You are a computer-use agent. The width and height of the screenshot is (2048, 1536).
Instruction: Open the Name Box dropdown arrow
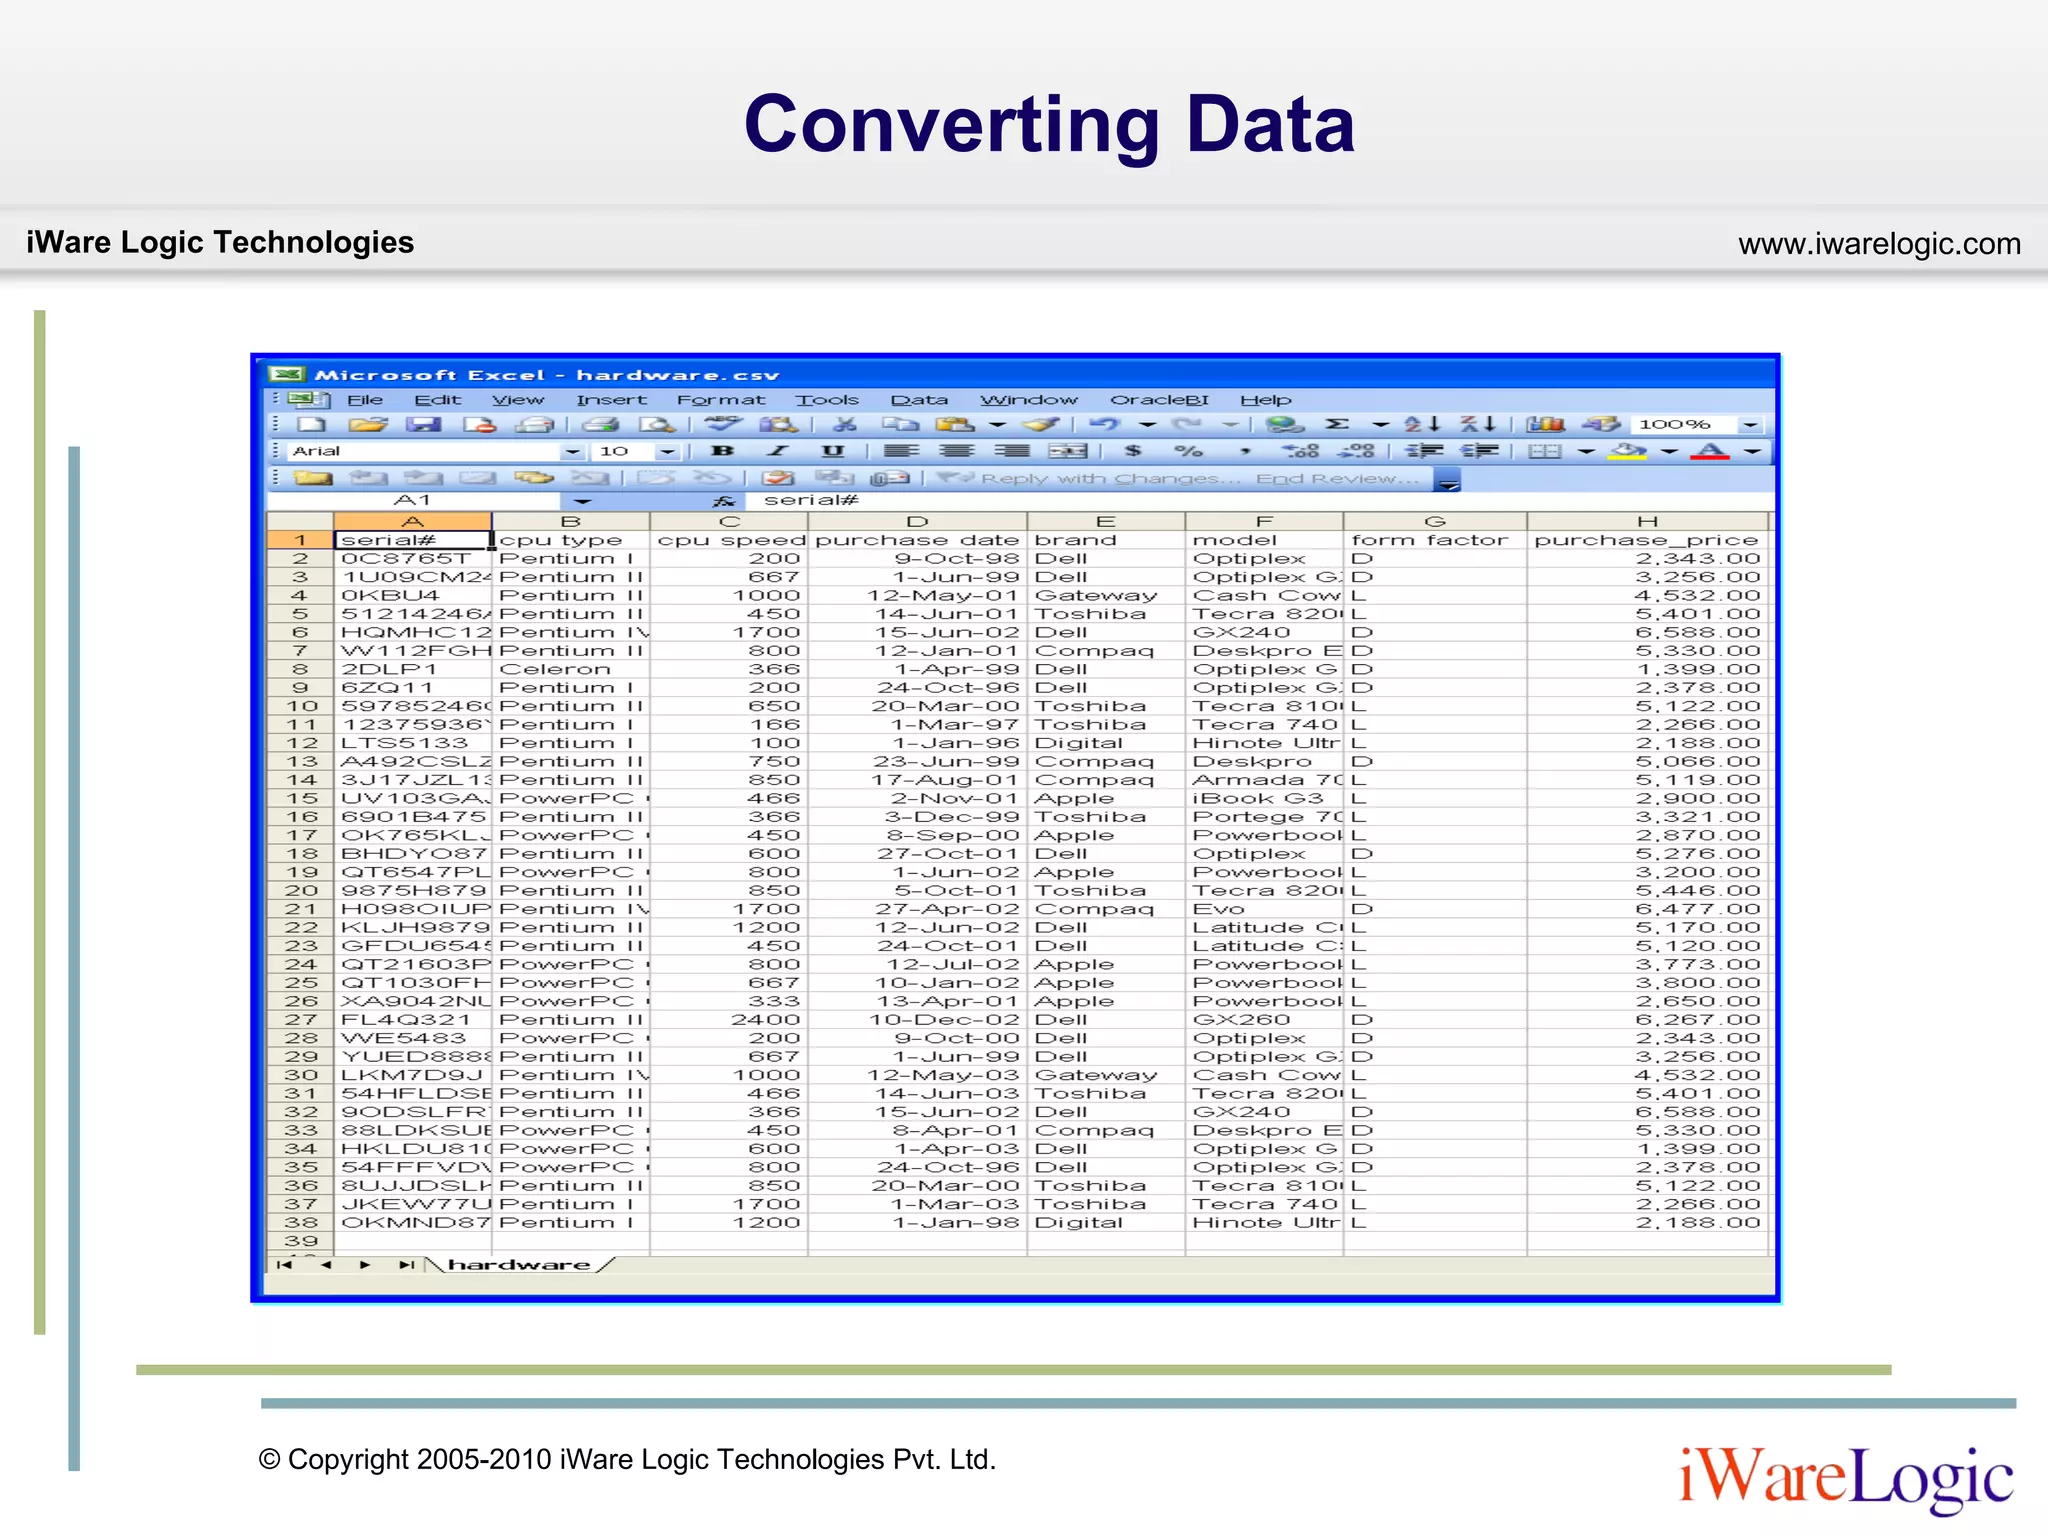pos(582,501)
